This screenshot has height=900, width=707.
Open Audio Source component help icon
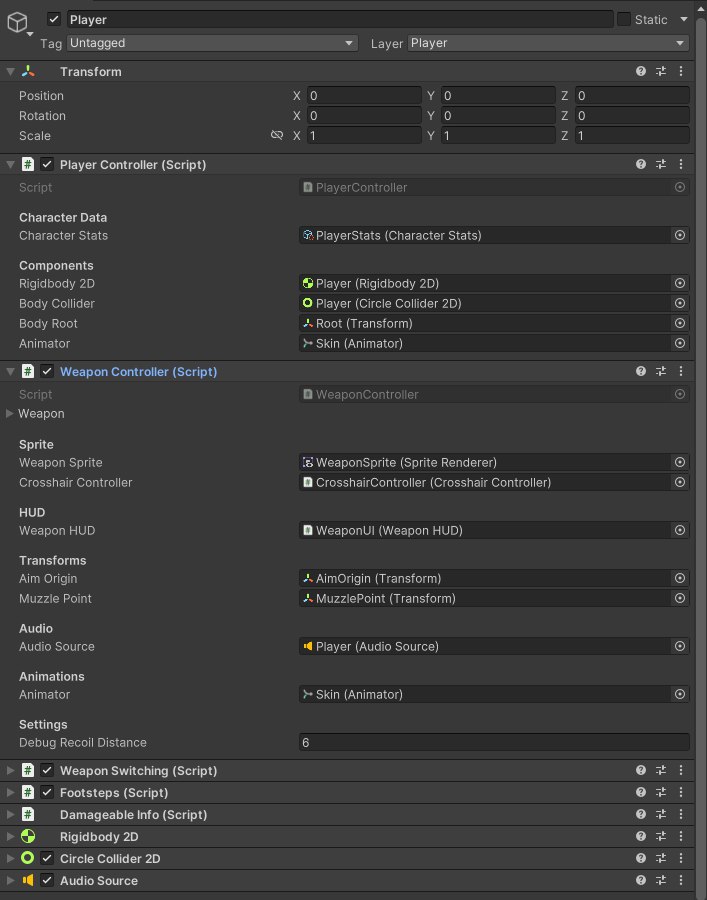[641, 880]
